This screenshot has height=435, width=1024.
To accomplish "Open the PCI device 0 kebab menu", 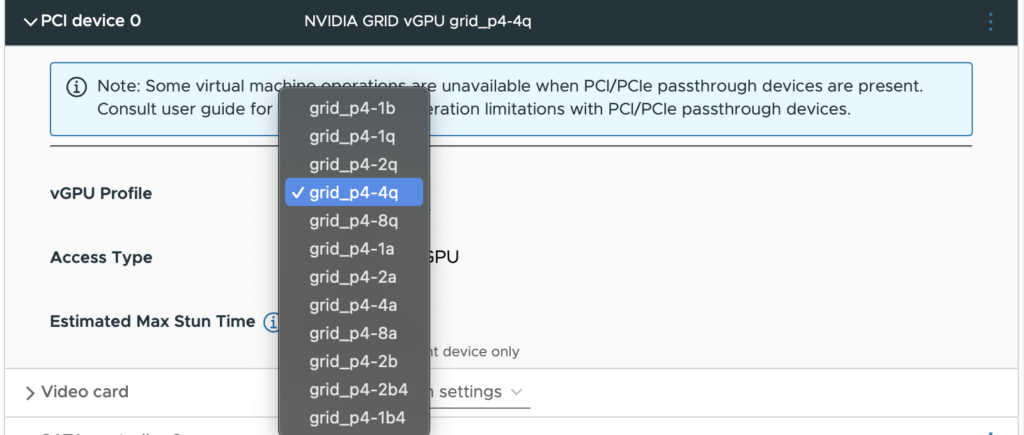I will [991, 21].
